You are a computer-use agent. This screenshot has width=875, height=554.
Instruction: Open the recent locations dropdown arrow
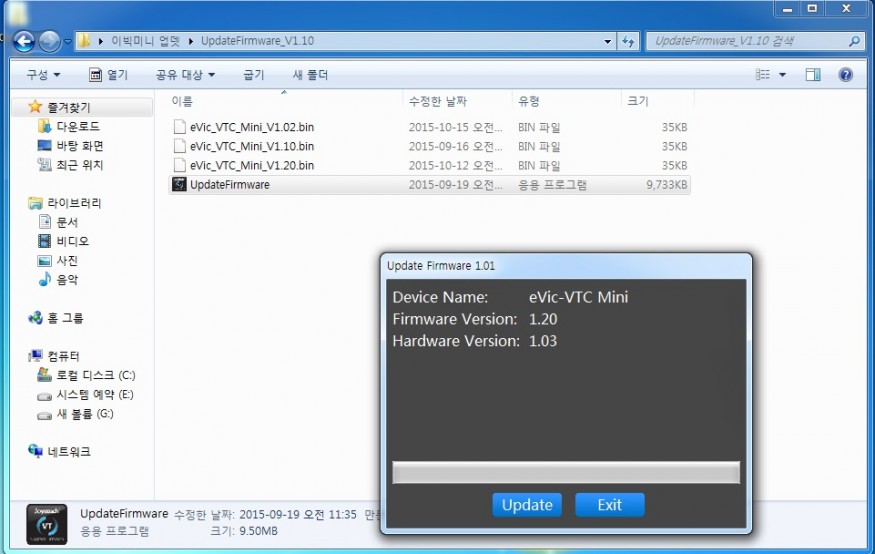click(x=68, y=41)
